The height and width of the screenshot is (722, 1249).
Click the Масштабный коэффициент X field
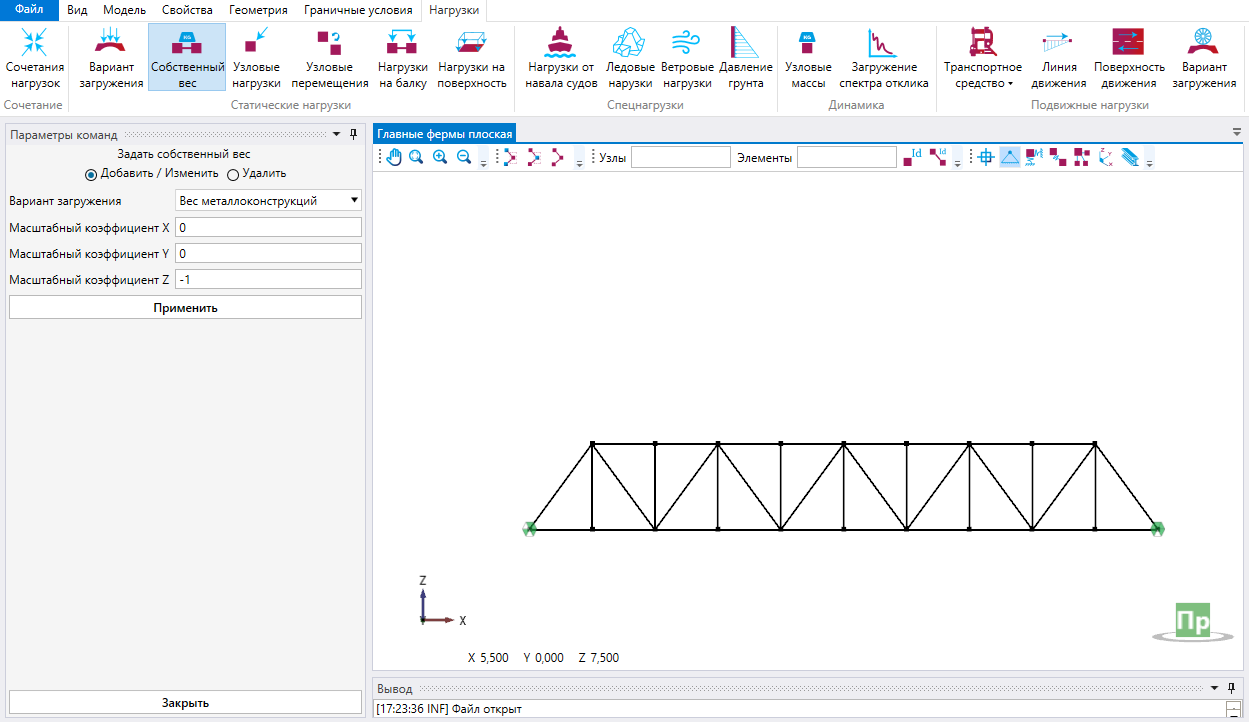click(268, 227)
